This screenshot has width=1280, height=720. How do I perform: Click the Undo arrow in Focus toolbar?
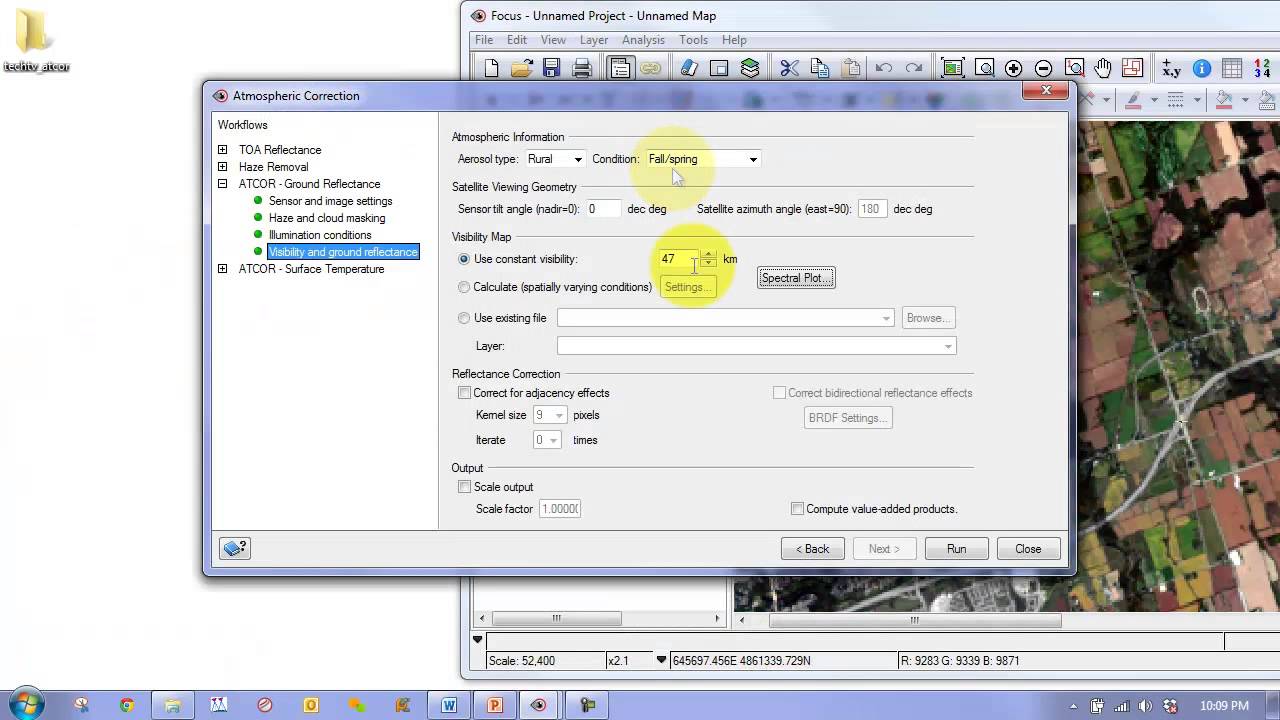[884, 68]
